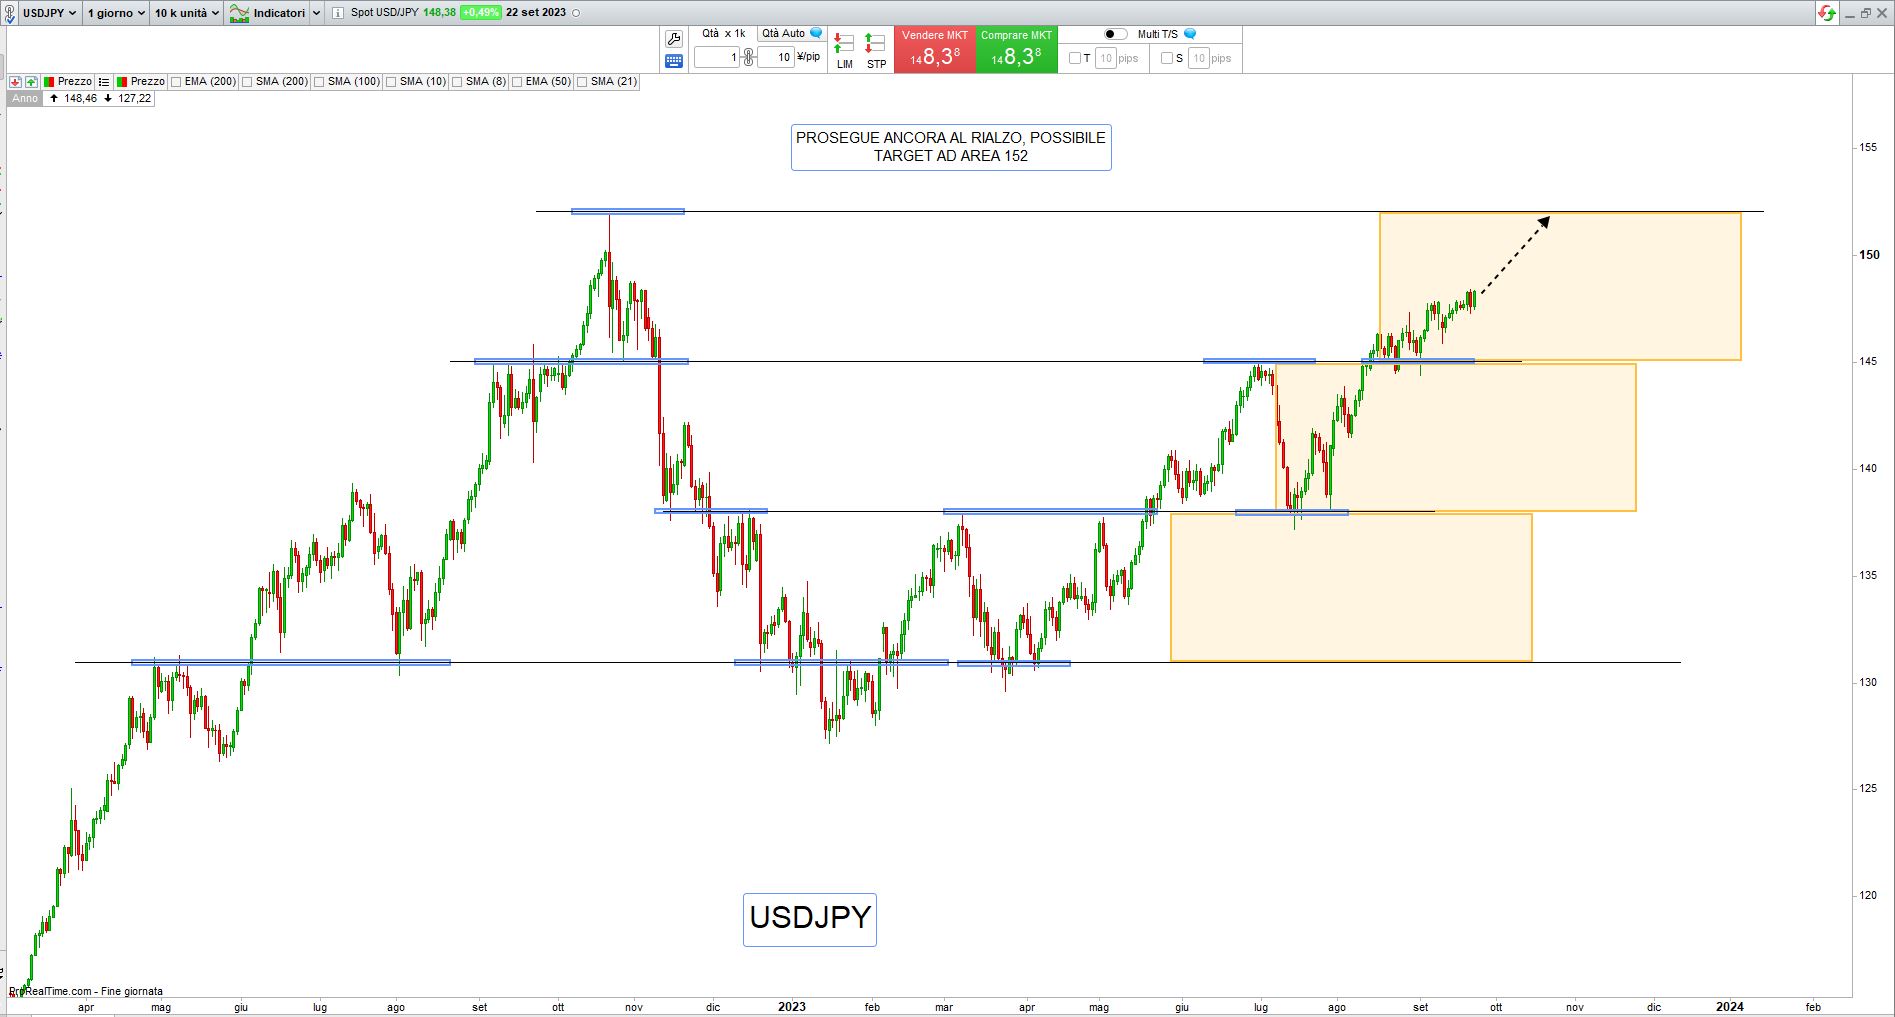Screen dimensions: 1895x1017
Task: Click the 22 set 2023 date
Action: (x=536, y=13)
